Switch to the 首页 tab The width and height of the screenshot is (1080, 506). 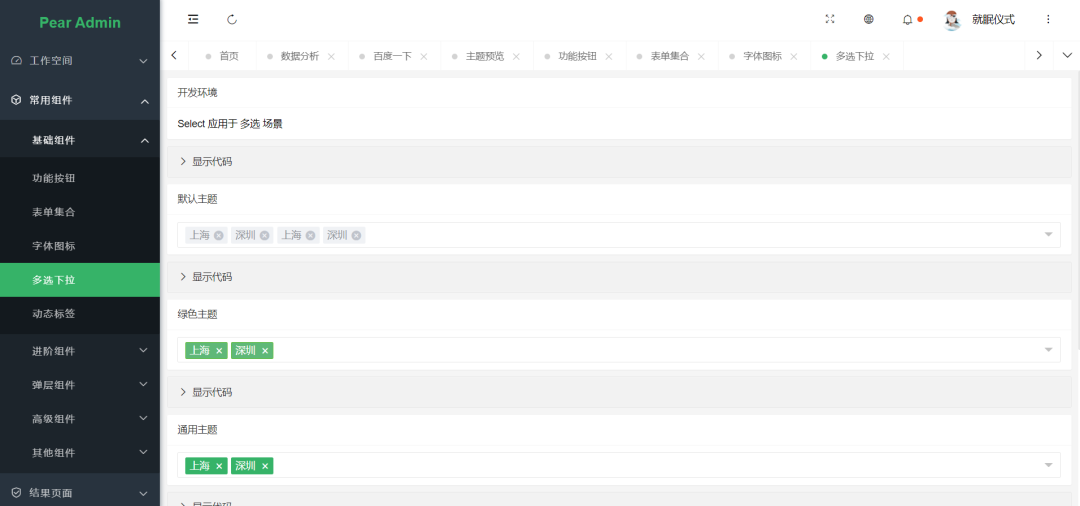coord(222,56)
